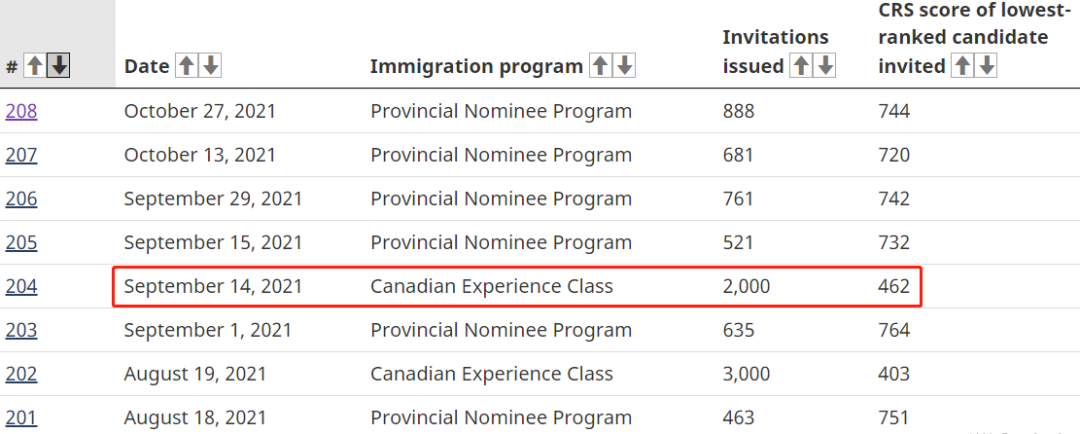Open draw 204 link

[21, 287]
